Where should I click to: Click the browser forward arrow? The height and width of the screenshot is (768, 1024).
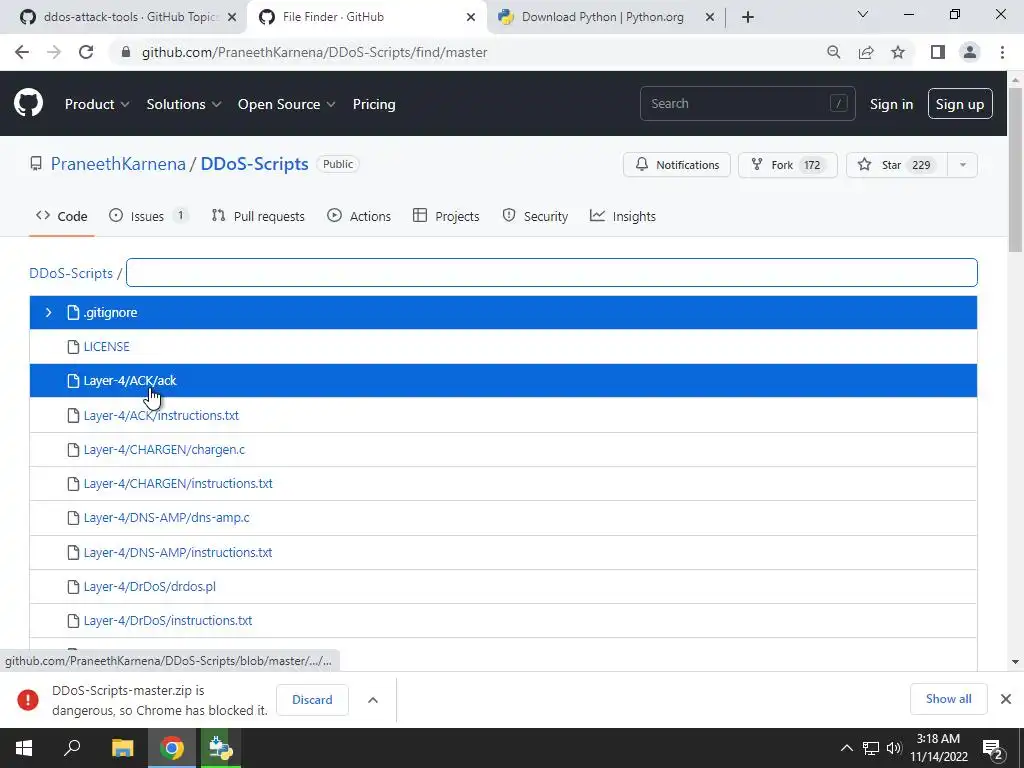pos(54,52)
